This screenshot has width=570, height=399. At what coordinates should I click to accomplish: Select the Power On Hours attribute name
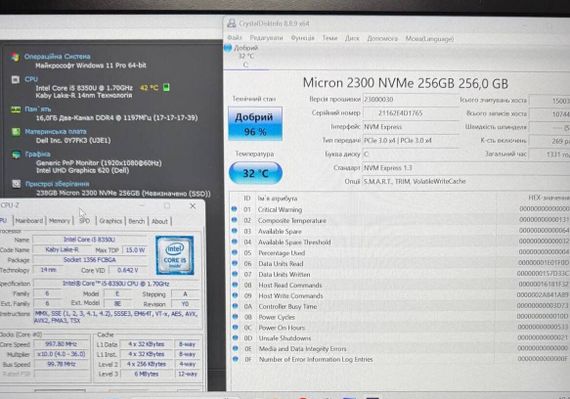pyautogui.click(x=282, y=328)
